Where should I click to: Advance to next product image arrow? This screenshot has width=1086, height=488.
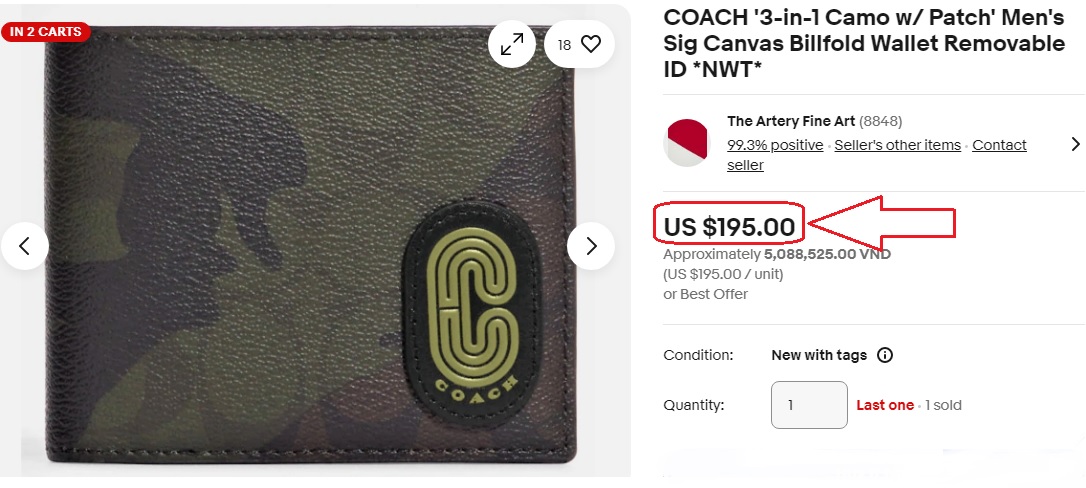pos(591,245)
